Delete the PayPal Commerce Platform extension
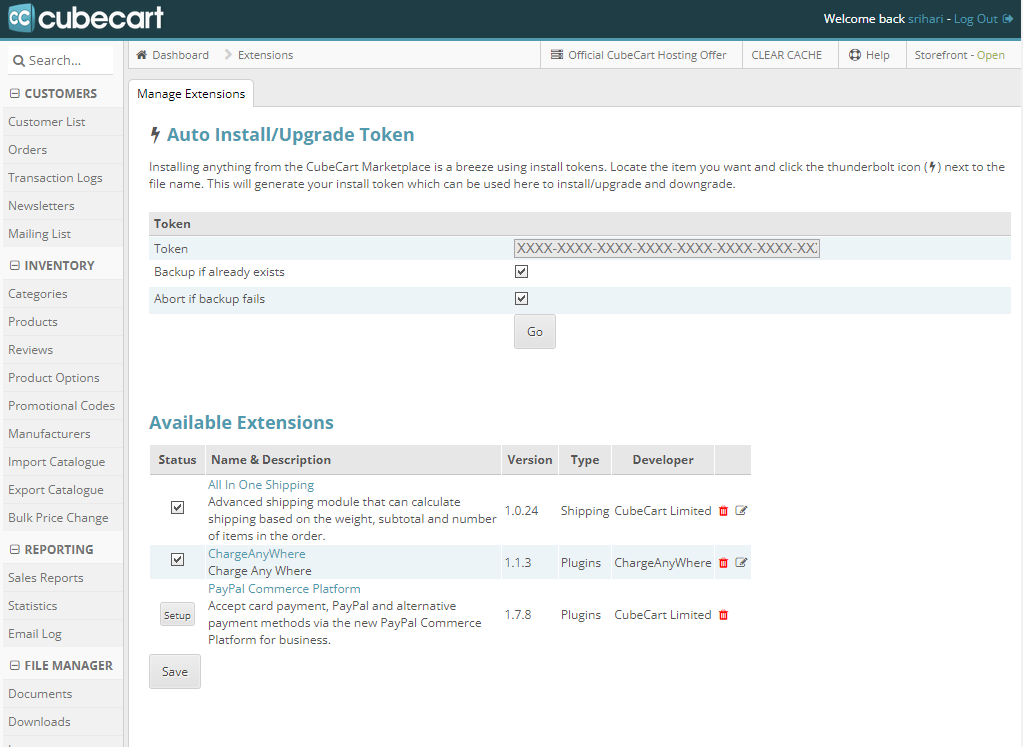Image resolution: width=1023 pixels, height=747 pixels. [723, 615]
